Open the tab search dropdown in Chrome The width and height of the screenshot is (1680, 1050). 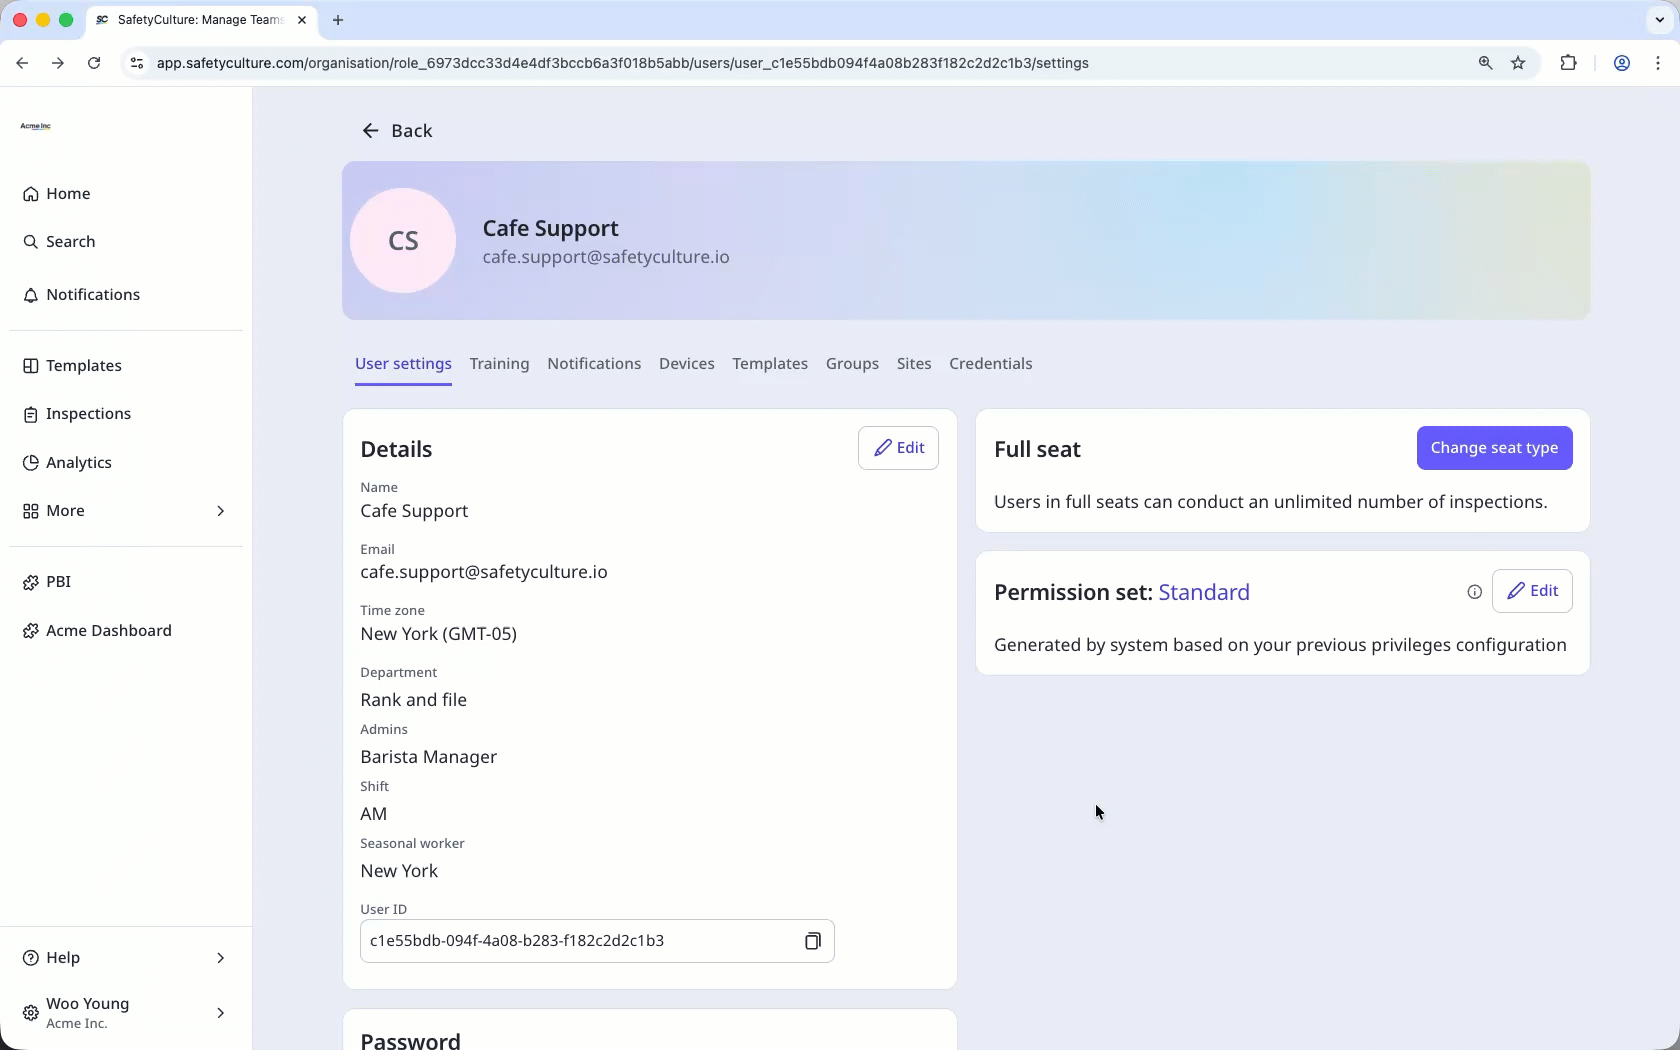coord(1659,20)
